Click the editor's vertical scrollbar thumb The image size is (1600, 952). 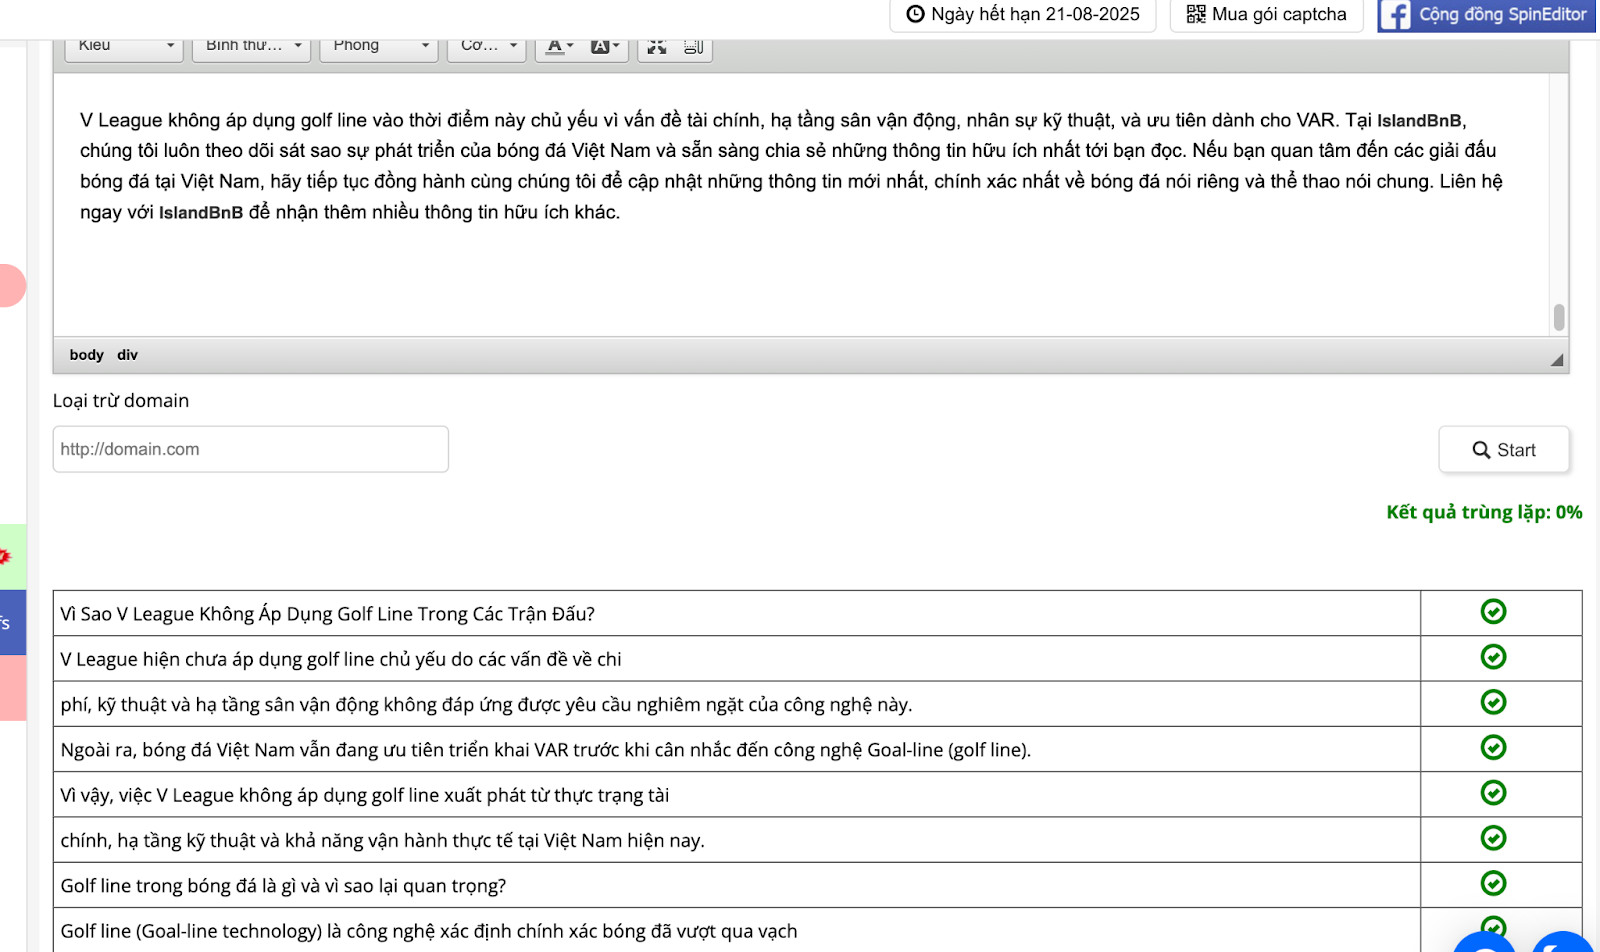point(1559,317)
